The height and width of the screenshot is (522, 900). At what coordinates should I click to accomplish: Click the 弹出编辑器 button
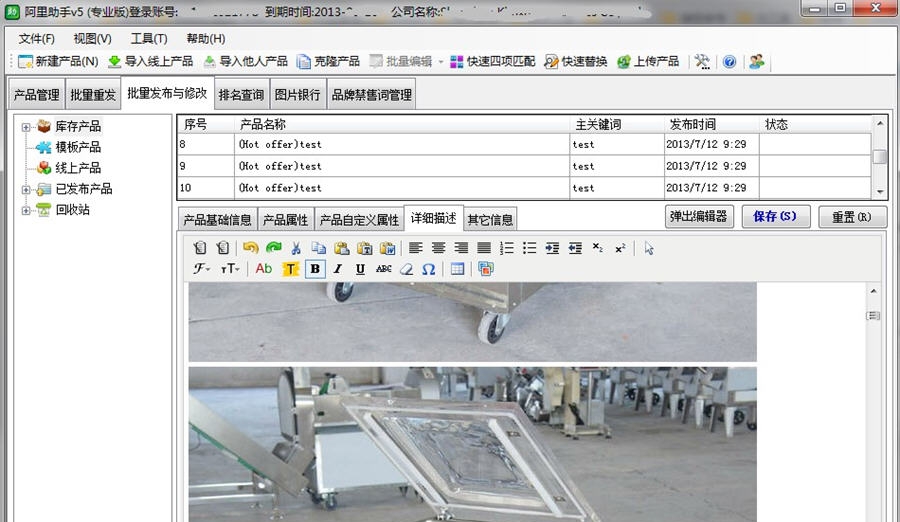699,217
